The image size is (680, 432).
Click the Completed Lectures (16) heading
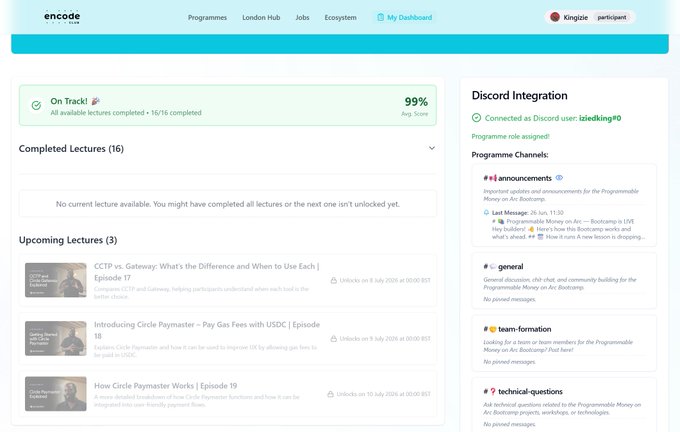tap(71, 149)
